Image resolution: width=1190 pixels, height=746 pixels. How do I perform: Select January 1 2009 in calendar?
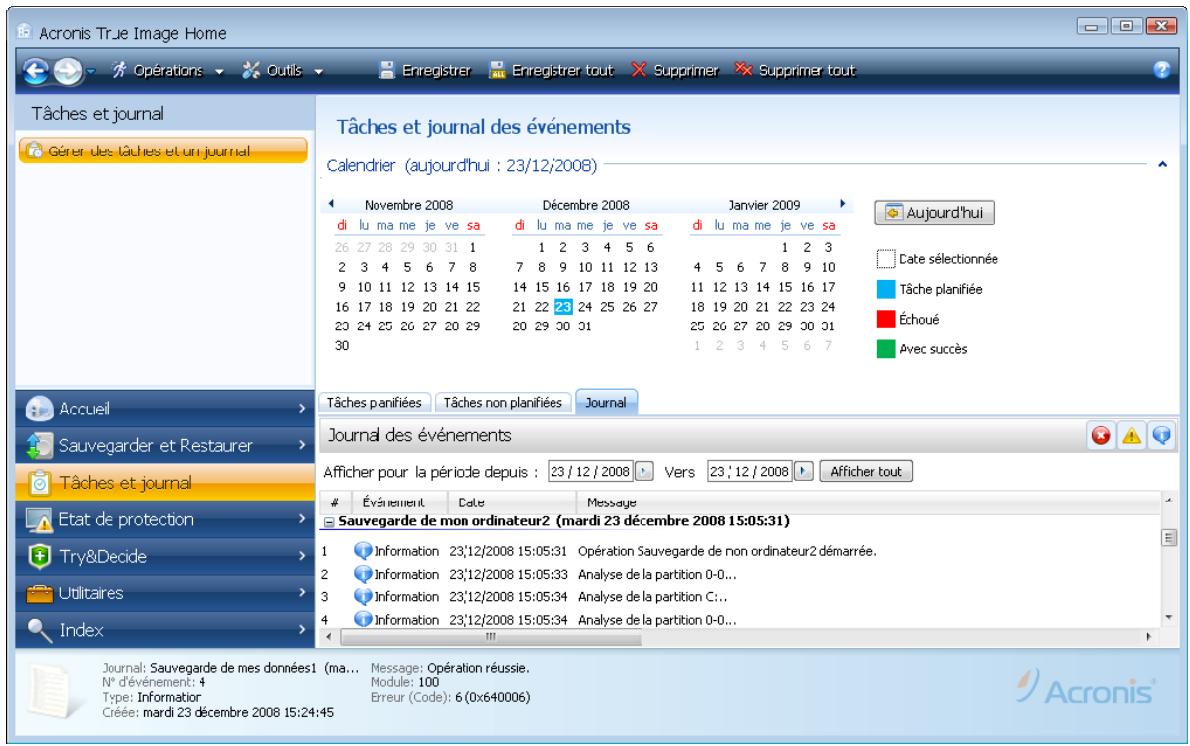(x=784, y=247)
